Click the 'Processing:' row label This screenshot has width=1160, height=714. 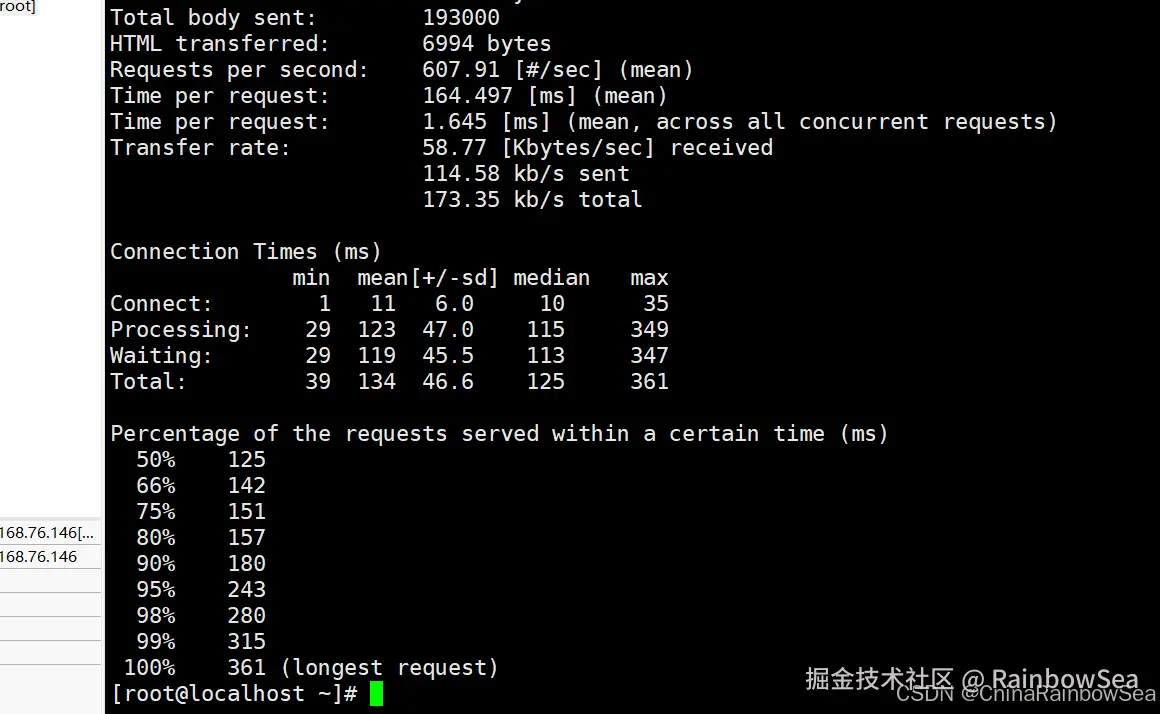[181, 329]
